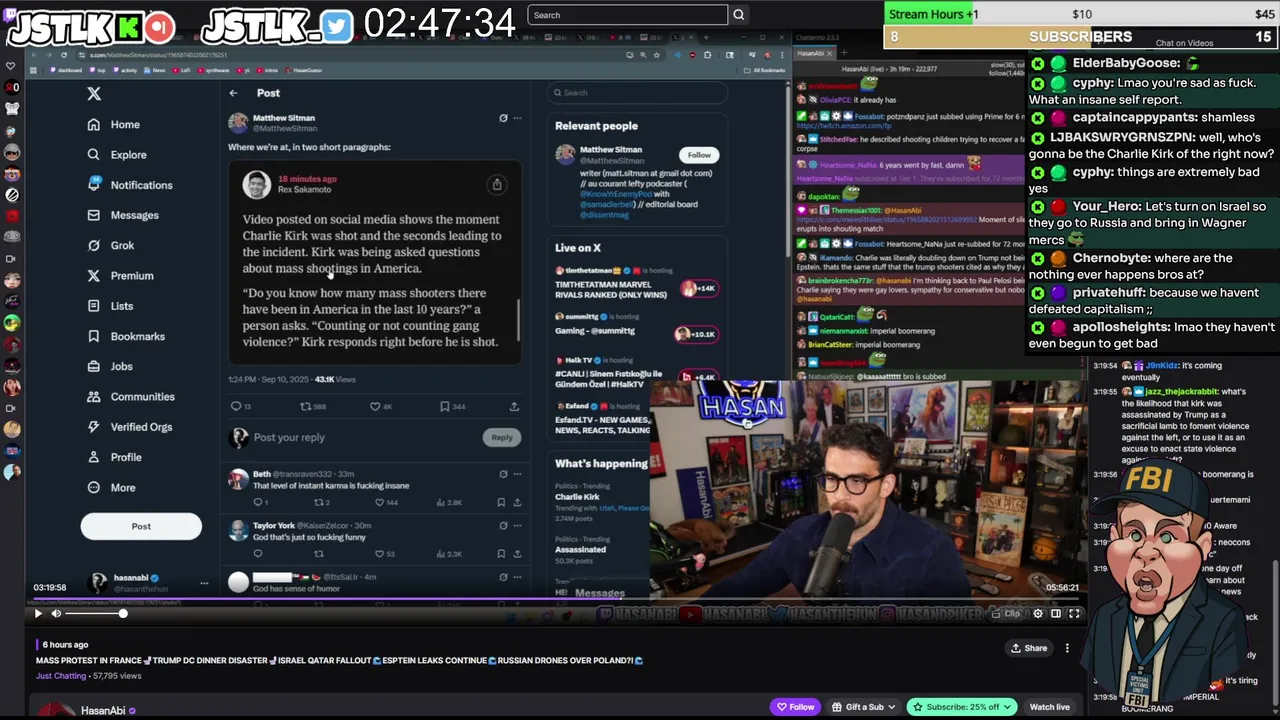Open the X logo home icon
This screenshot has height=720, width=1280.
(94, 93)
